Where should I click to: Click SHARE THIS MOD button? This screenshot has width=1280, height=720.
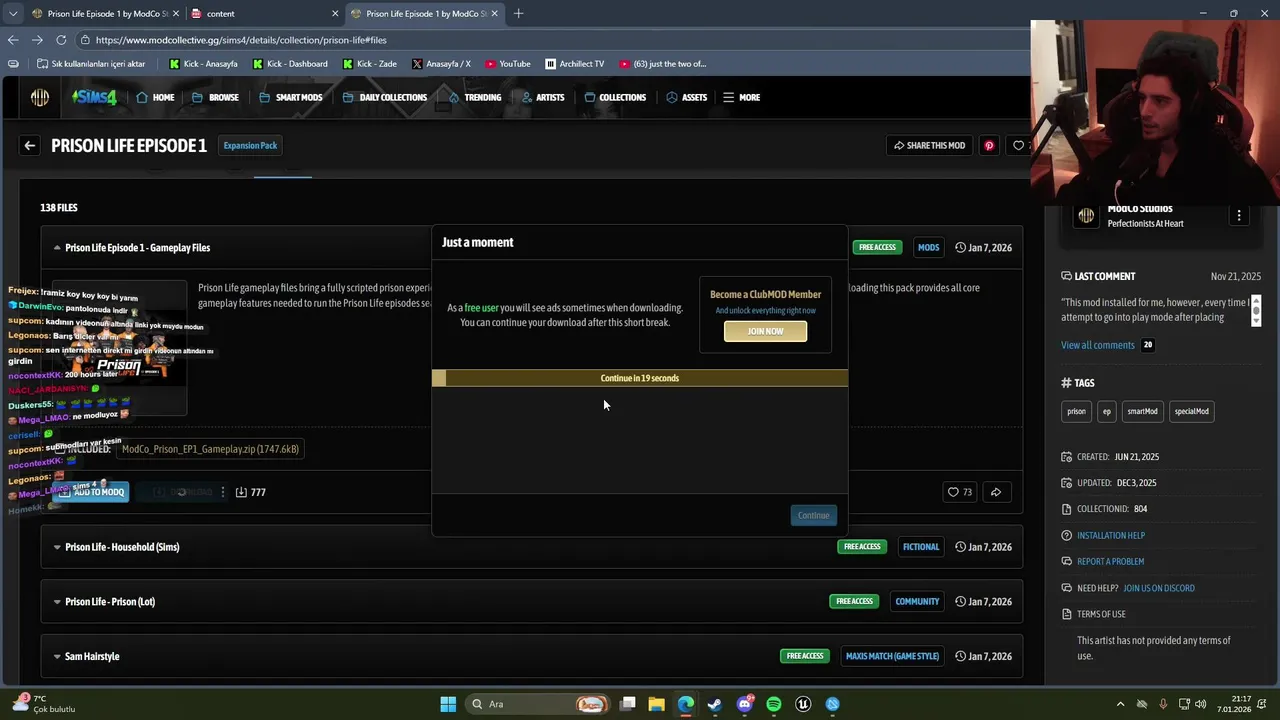point(930,145)
